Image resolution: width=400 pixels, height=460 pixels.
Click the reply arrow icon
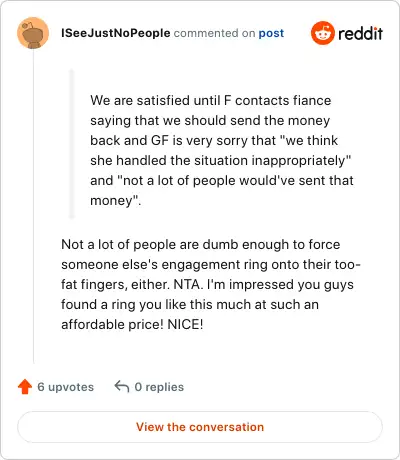122,387
